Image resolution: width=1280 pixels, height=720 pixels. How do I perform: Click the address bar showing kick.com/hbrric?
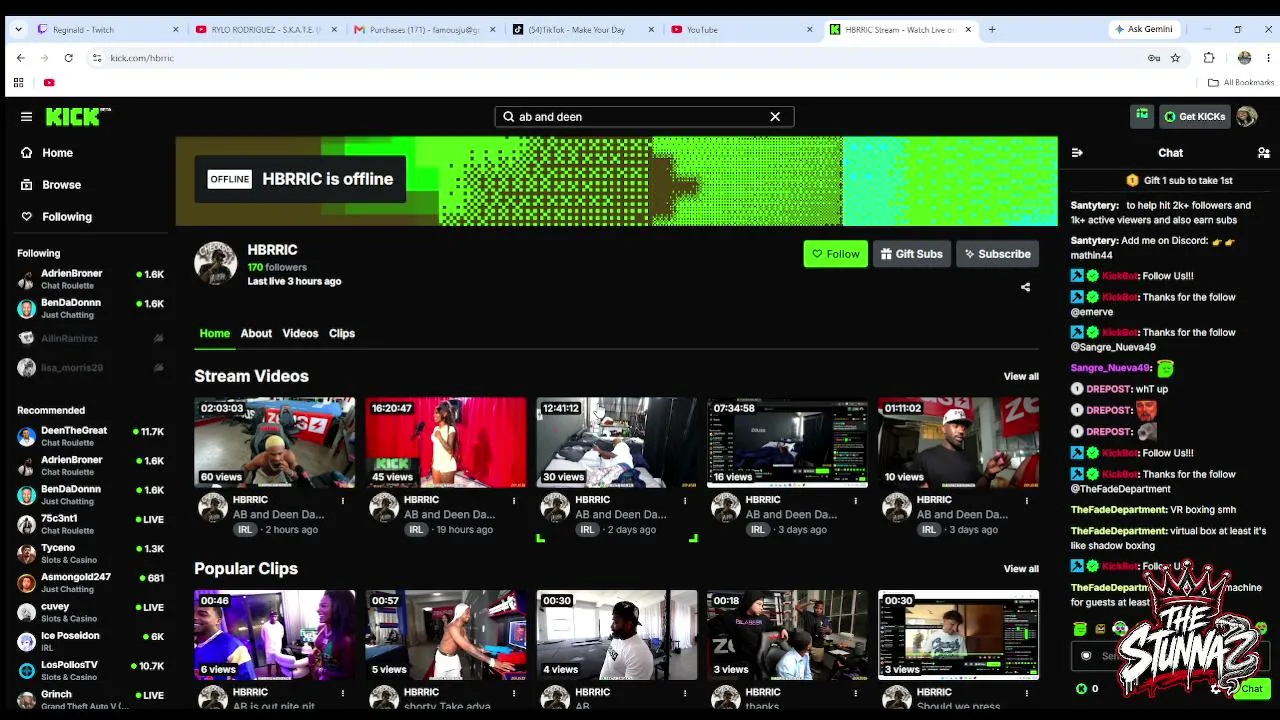[620, 58]
